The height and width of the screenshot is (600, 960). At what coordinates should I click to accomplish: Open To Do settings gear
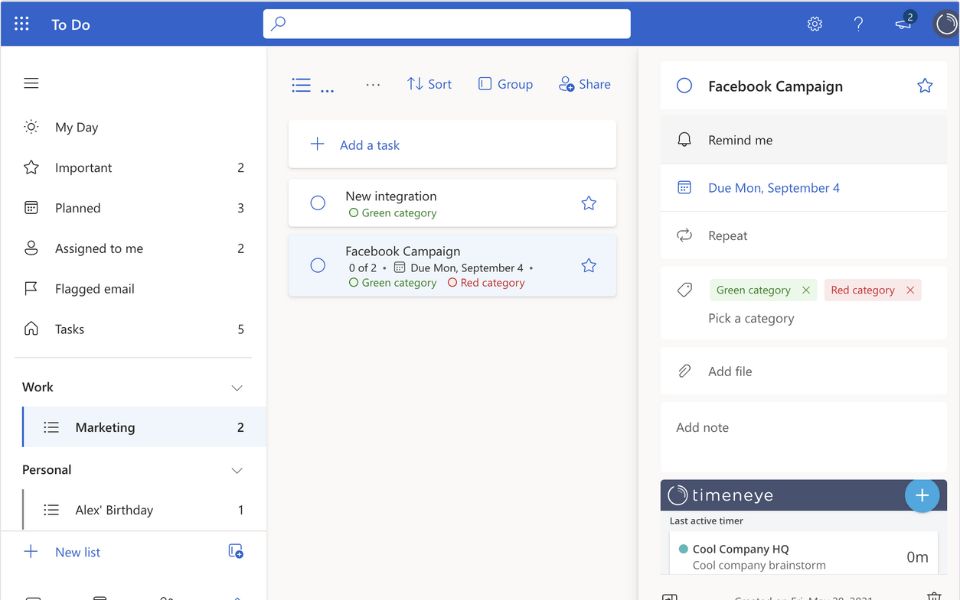point(814,23)
